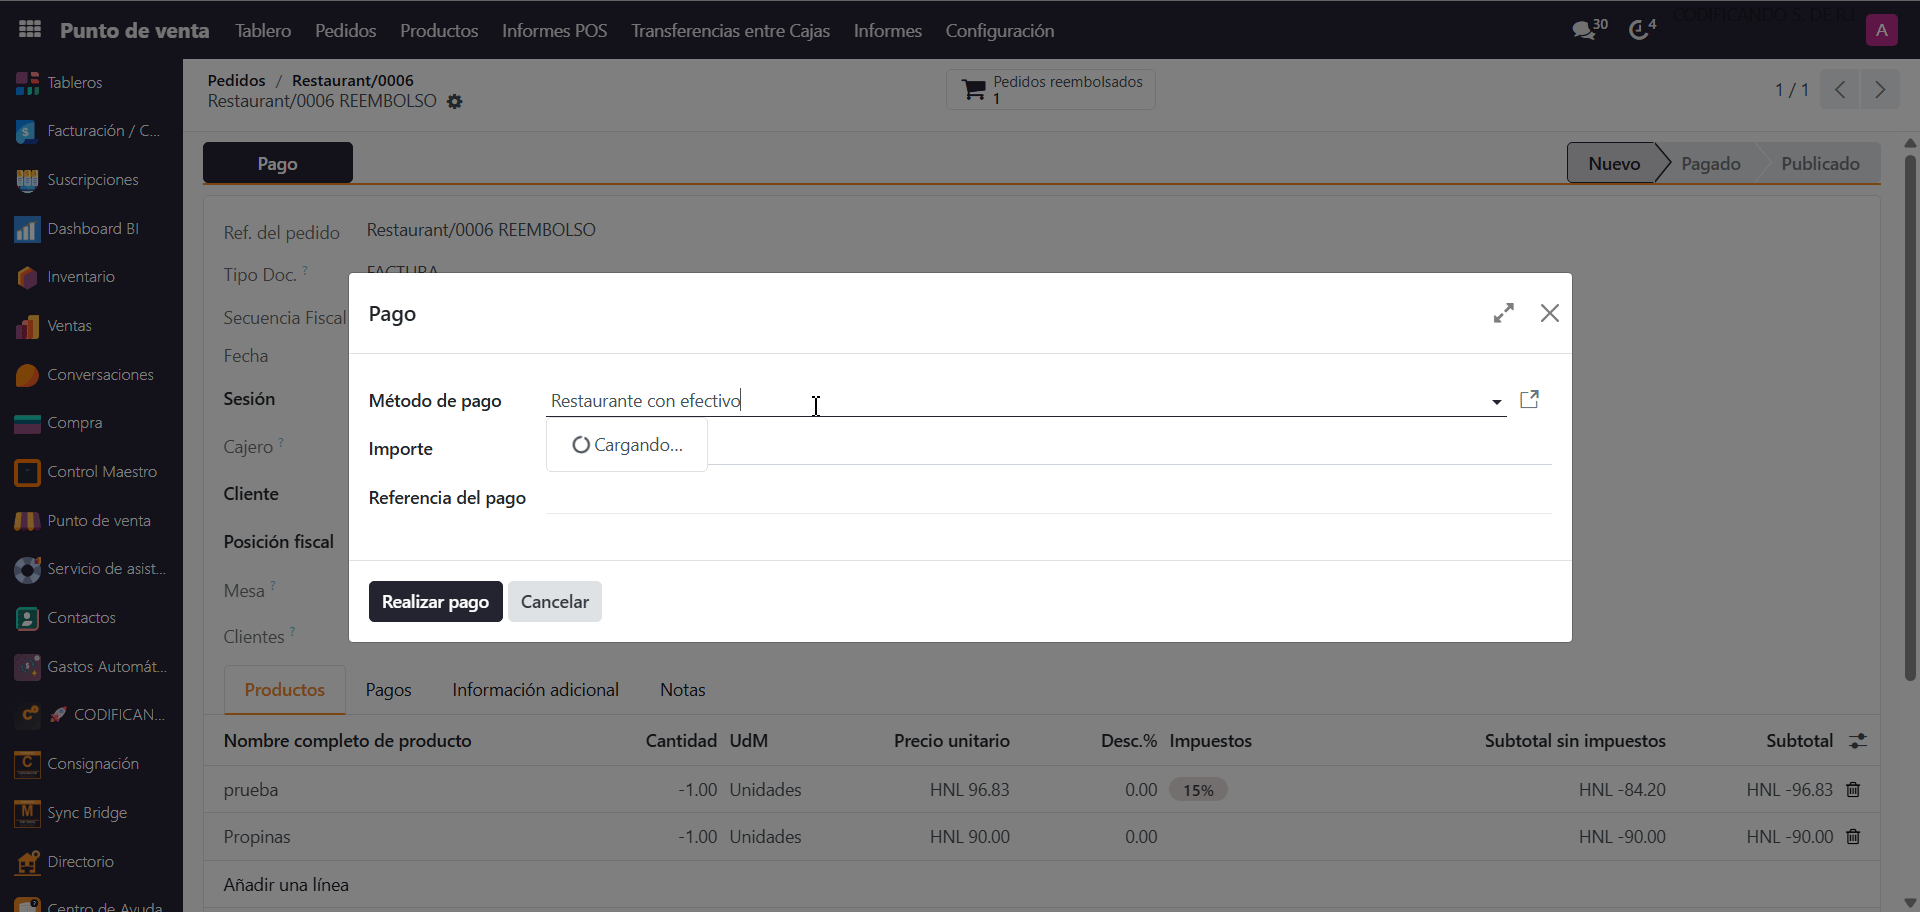
Task: Open Pedidos menu
Action: click(346, 31)
